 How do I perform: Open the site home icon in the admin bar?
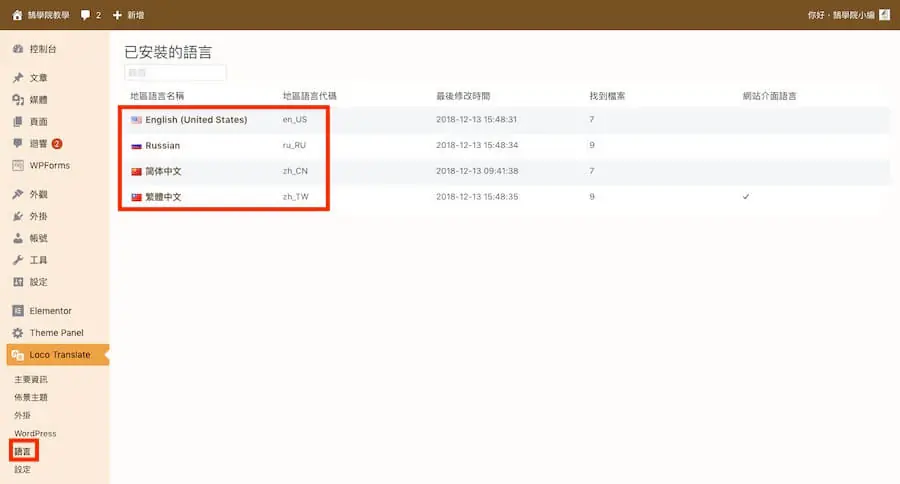17,15
